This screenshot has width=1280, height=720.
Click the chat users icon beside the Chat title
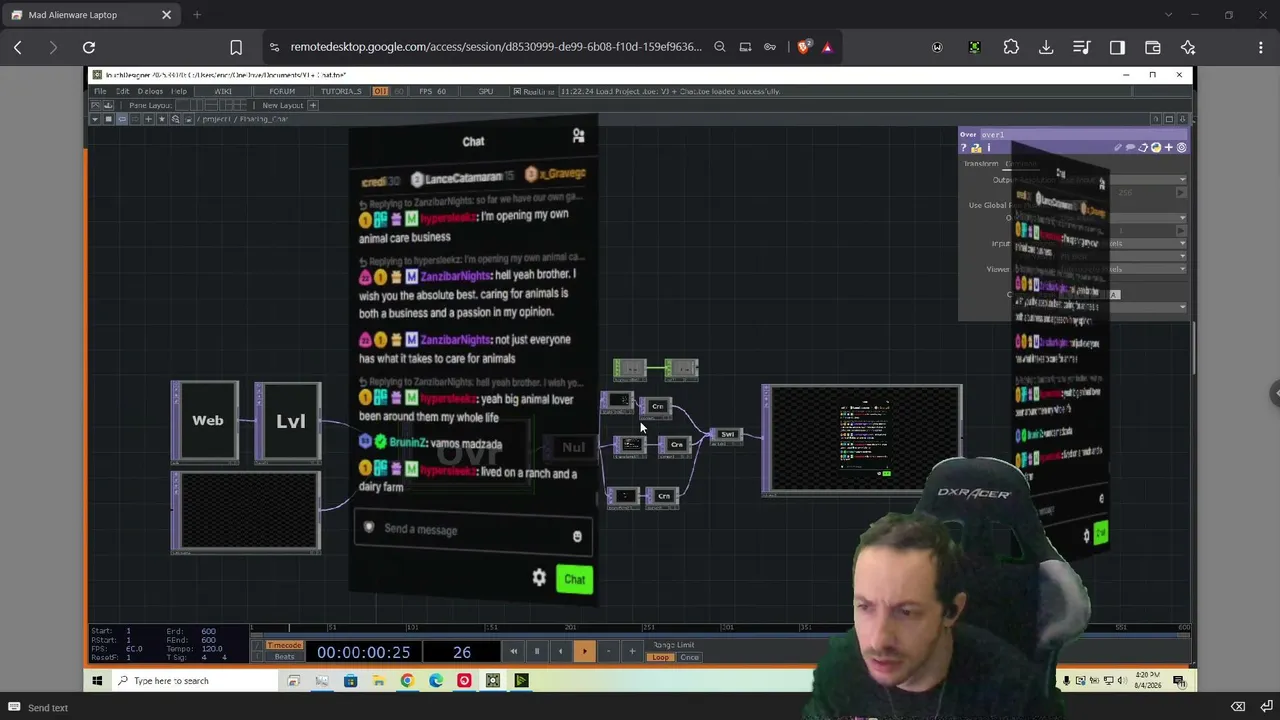click(578, 136)
